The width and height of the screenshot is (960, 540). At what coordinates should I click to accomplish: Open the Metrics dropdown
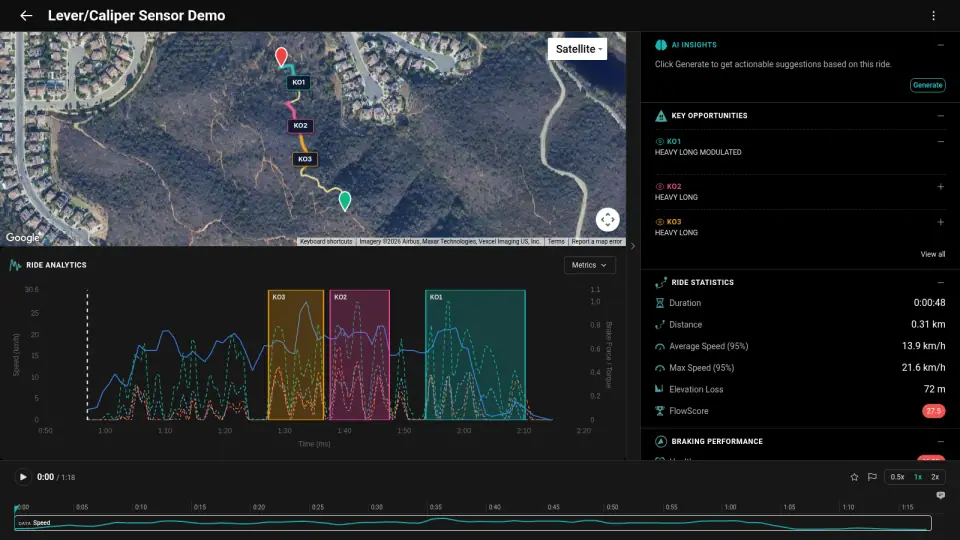pos(589,265)
